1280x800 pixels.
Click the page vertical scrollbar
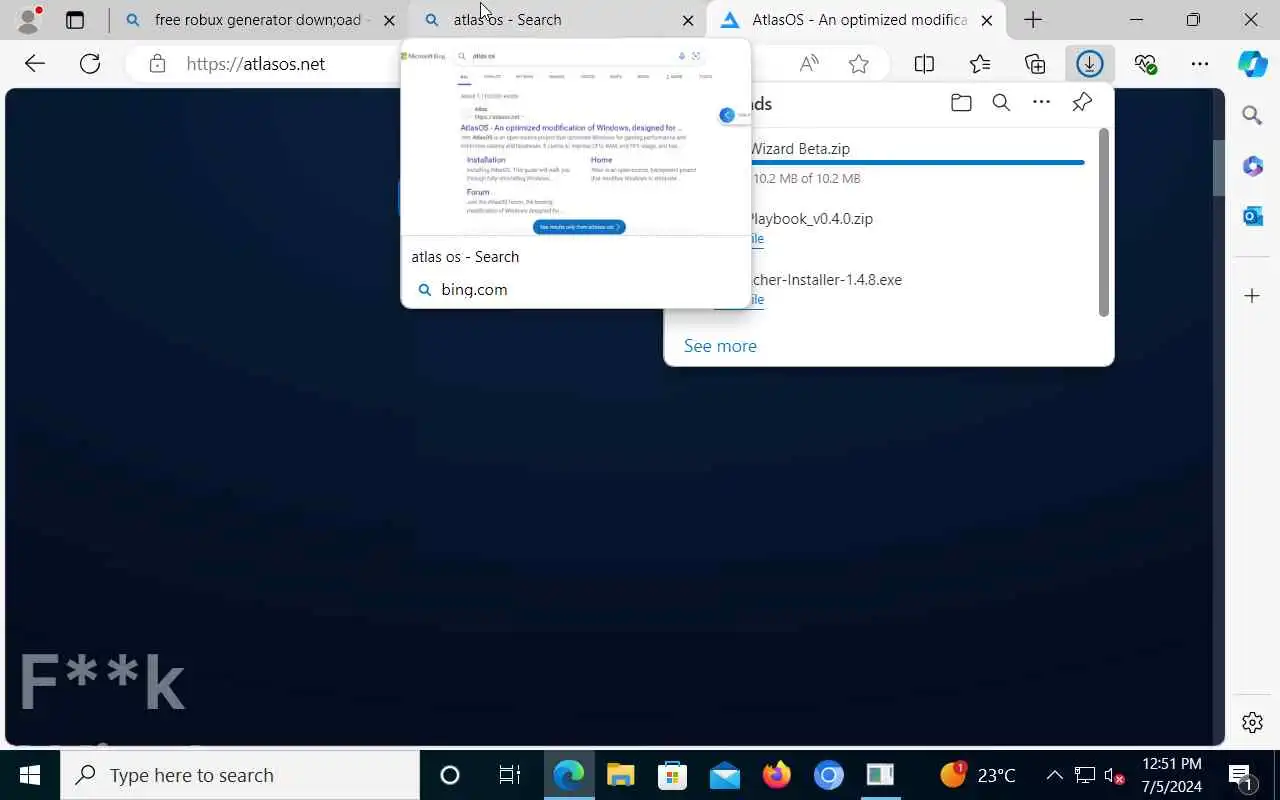coord(1219,166)
